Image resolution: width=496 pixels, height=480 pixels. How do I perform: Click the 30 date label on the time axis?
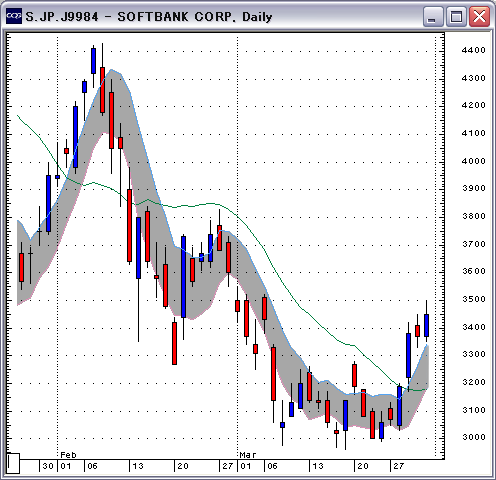click(48, 466)
